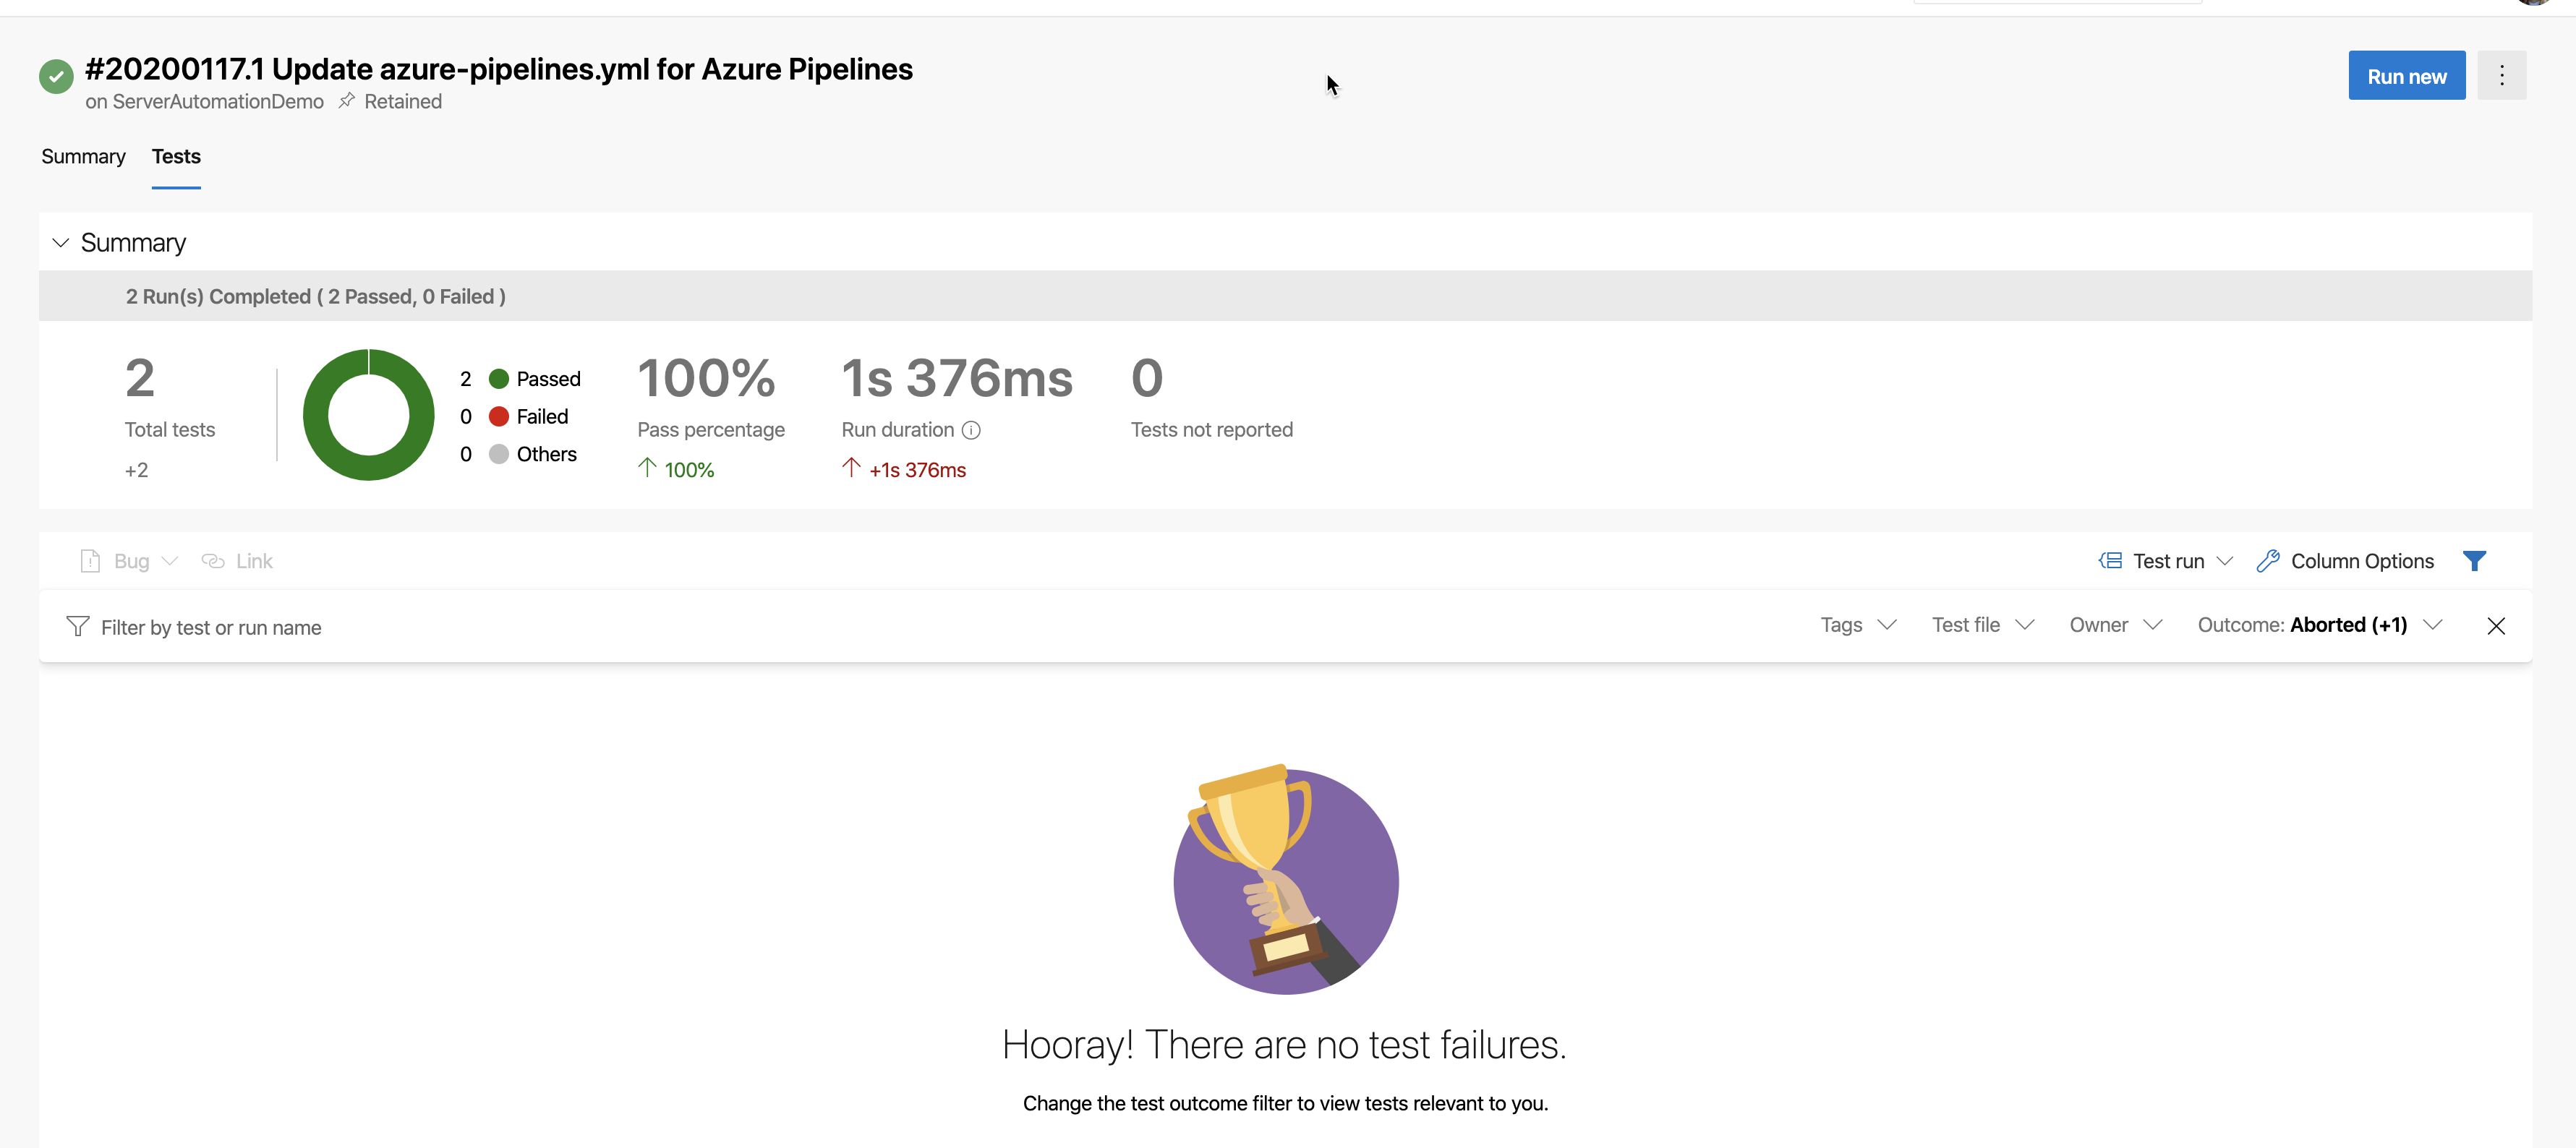Image resolution: width=2576 pixels, height=1148 pixels.
Task: Click the green Passed legend dot
Action: coord(499,379)
